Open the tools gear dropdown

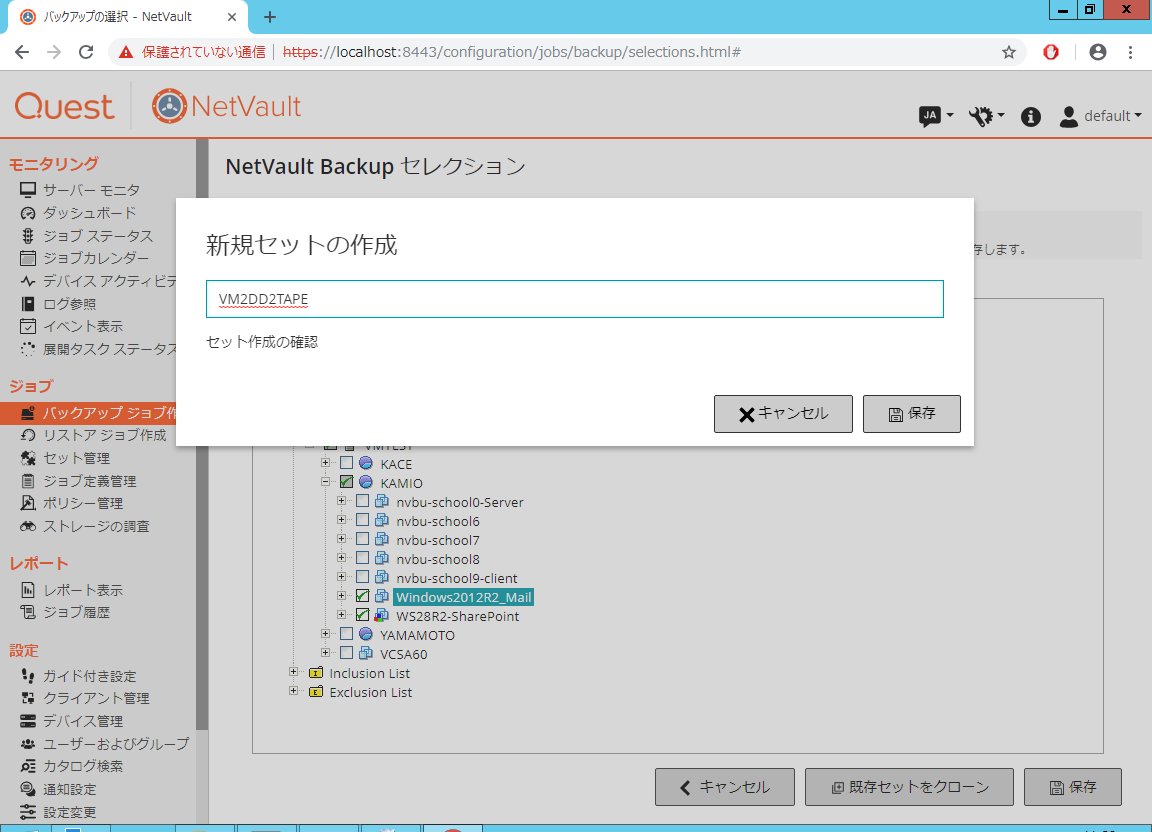[x=986, y=116]
